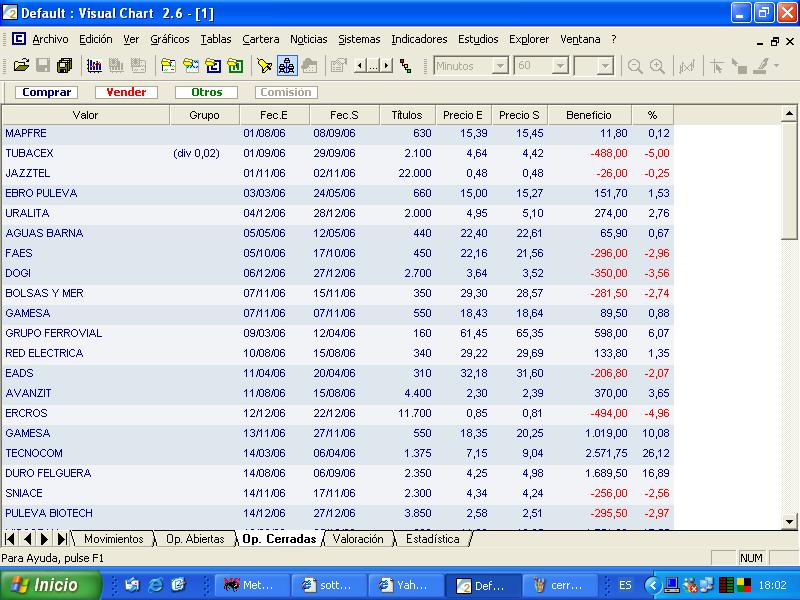
Task: Click the green square folder icon
Action: pyautogui.click(x=235, y=66)
